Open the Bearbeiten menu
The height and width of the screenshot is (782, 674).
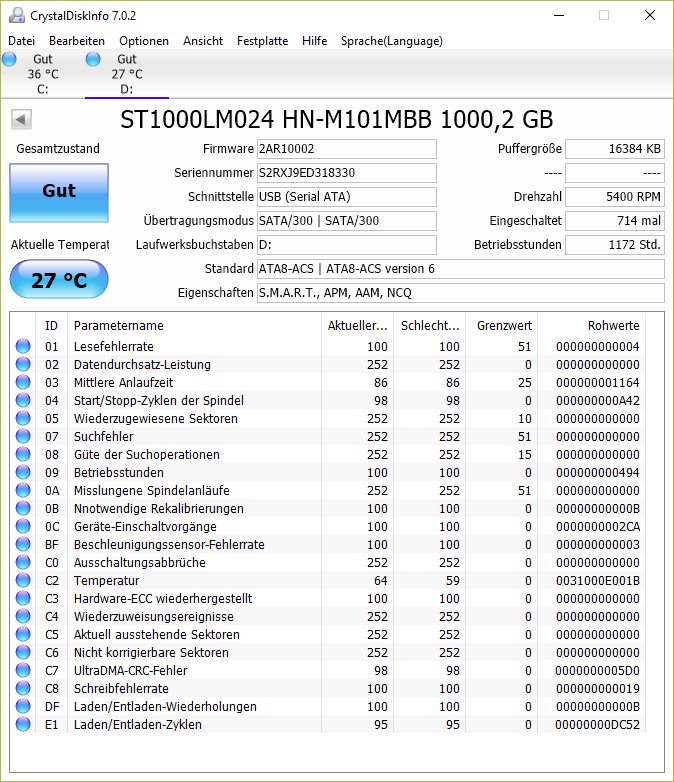(x=77, y=41)
